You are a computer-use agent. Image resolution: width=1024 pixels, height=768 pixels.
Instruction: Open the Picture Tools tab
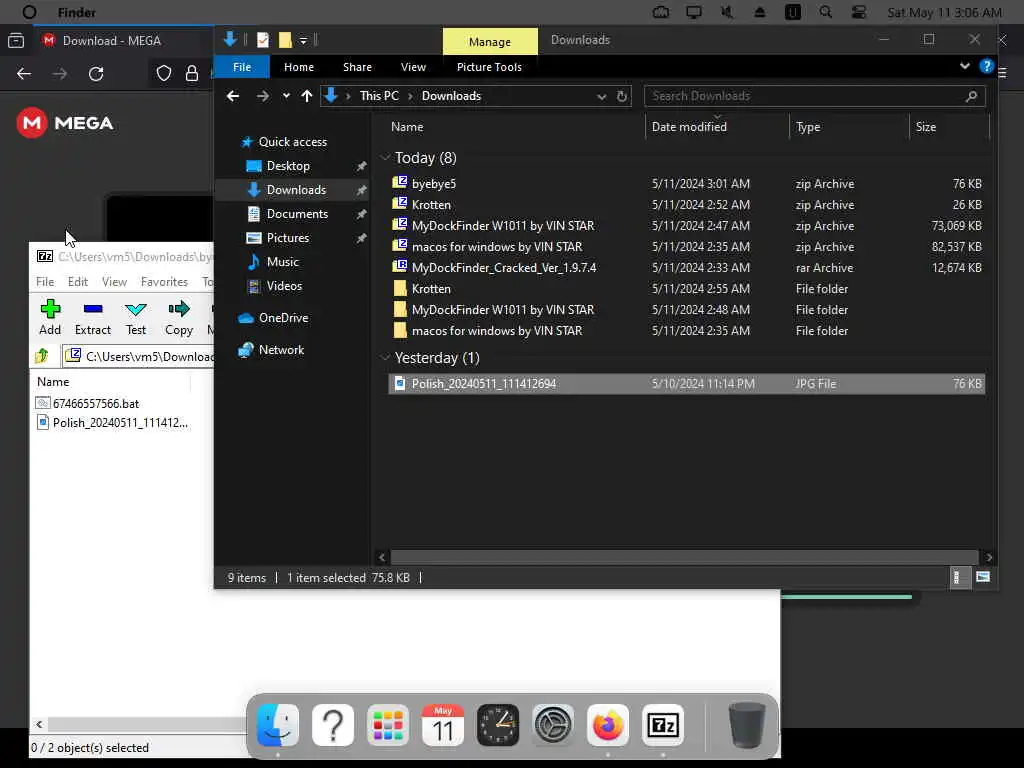click(x=489, y=67)
